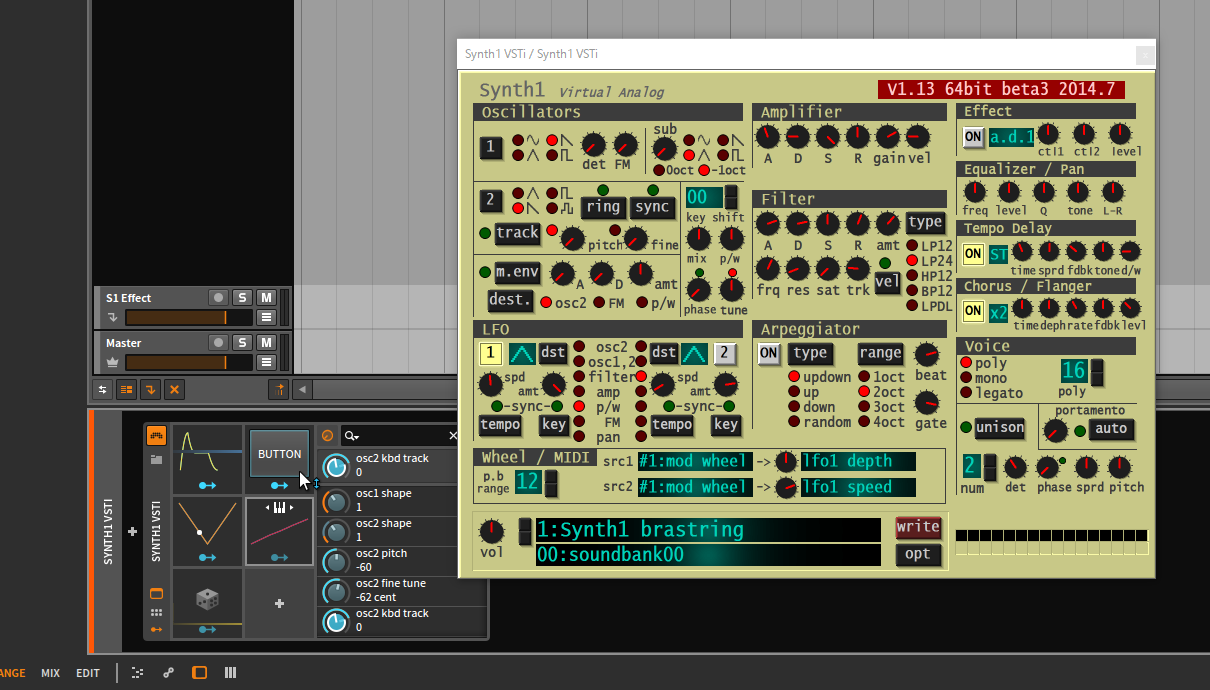Viewport: 1210px width, 690px height.
Task: Click the mixer bars icon in footer
Action: pos(230,673)
